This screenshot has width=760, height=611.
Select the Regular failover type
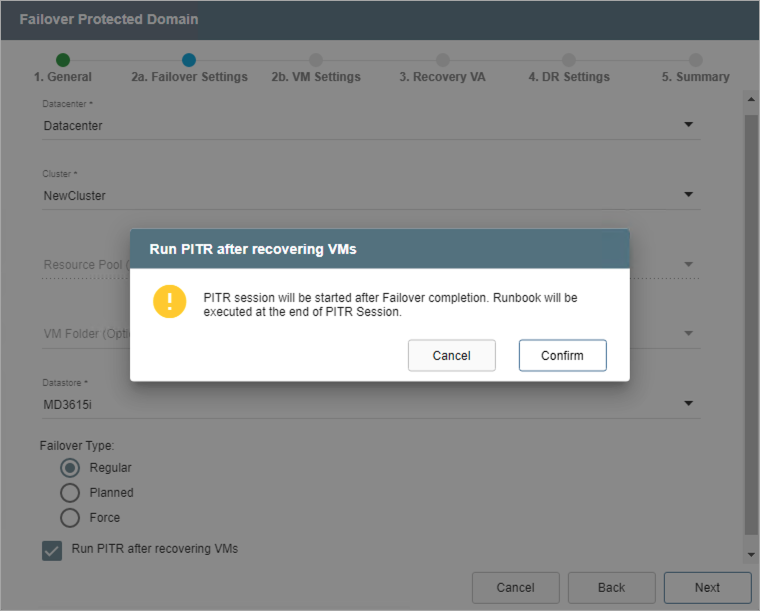pos(70,467)
